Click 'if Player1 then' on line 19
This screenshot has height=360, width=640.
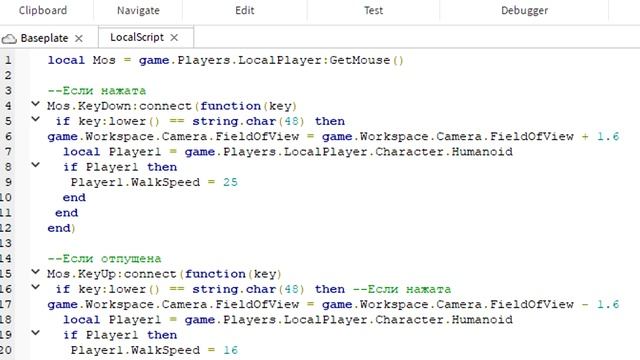pos(120,335)
